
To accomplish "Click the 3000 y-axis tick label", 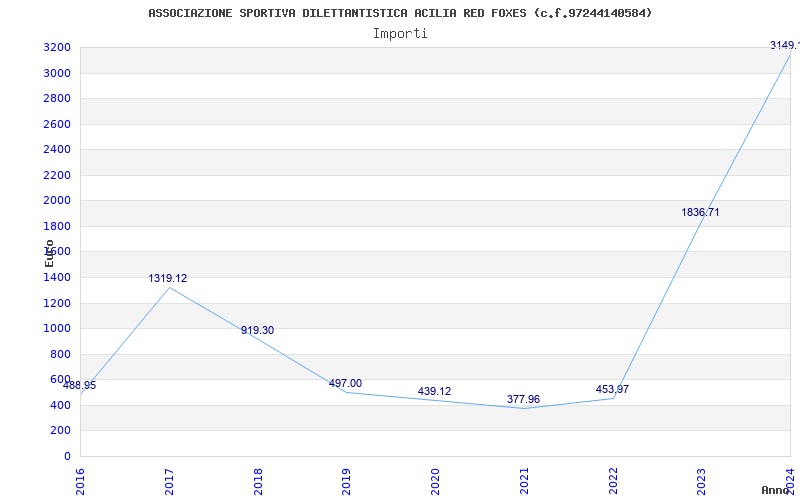I will pyautogui.click(x=57, y=73).
